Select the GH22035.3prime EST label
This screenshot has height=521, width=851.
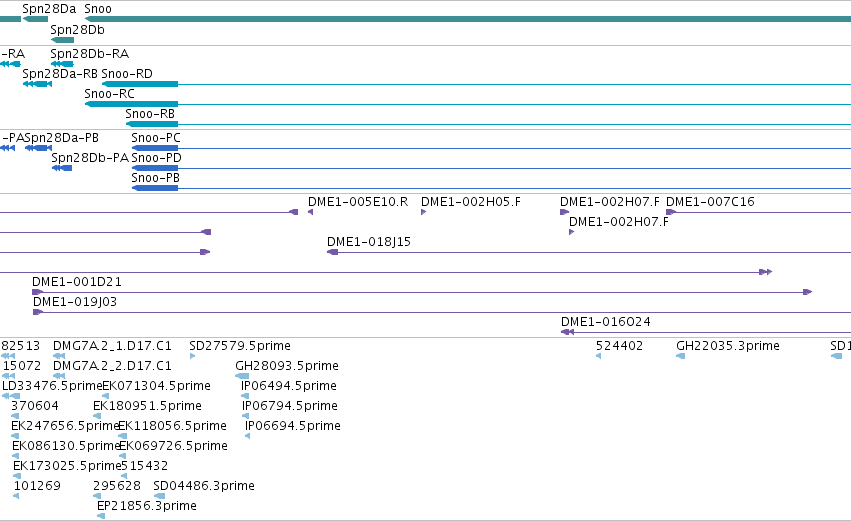click(x=728, y=346)
